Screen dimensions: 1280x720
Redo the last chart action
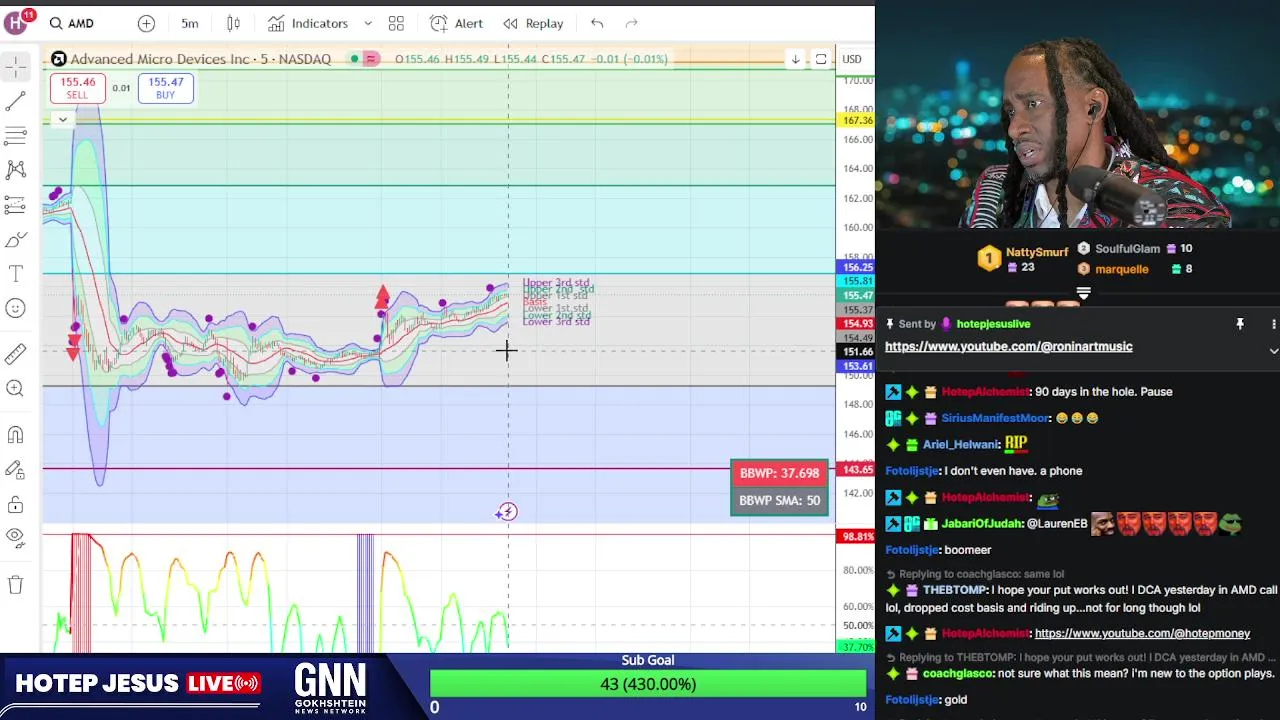[x=631, y=23]
